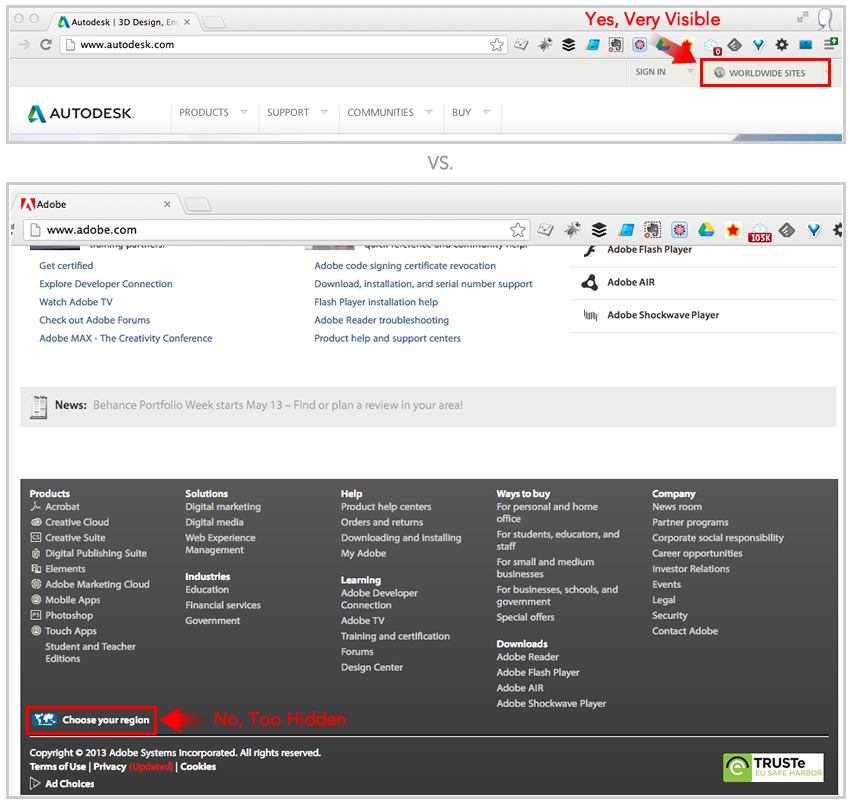Click the Evernote clipper icon in Adobe window
Image resolution: width=850 pixels, height=807 pixels.
coord(653,230)
